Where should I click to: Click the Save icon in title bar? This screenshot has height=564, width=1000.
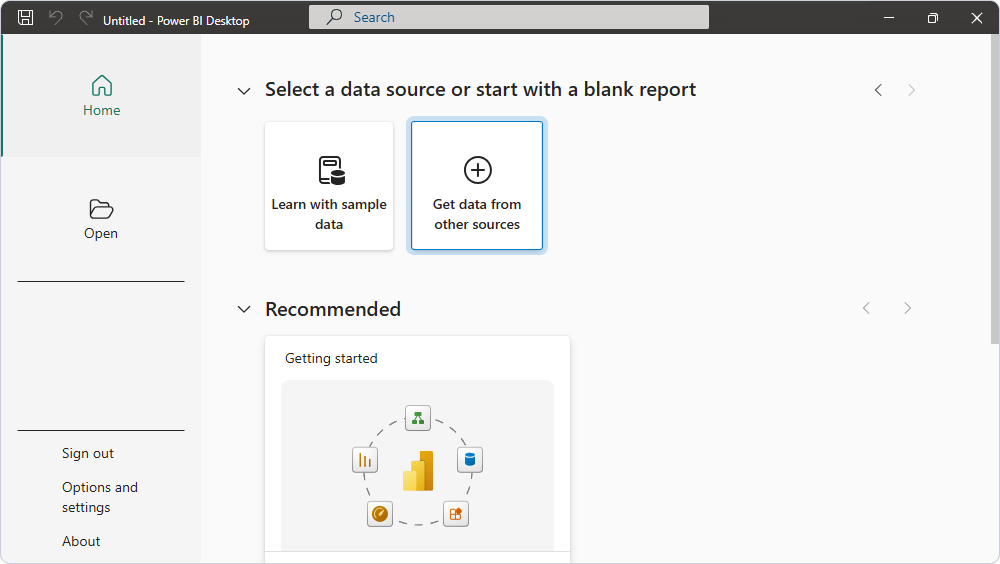26,18
